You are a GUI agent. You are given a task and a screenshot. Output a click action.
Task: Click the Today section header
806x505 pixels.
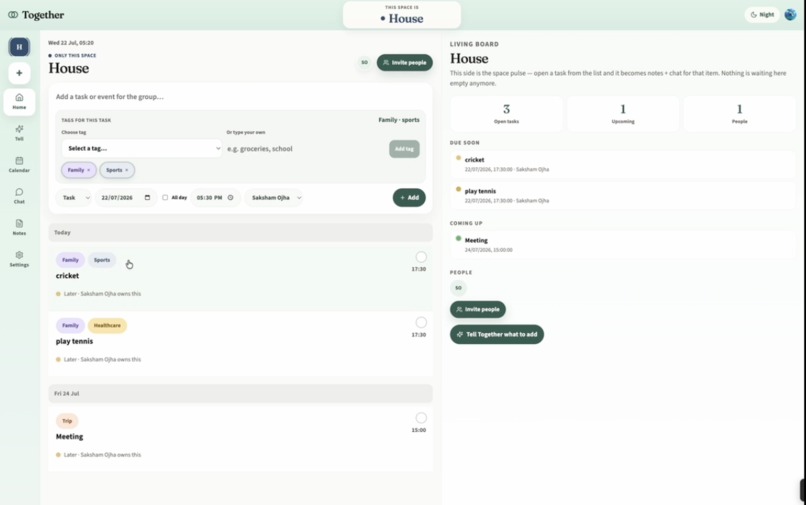241,232
